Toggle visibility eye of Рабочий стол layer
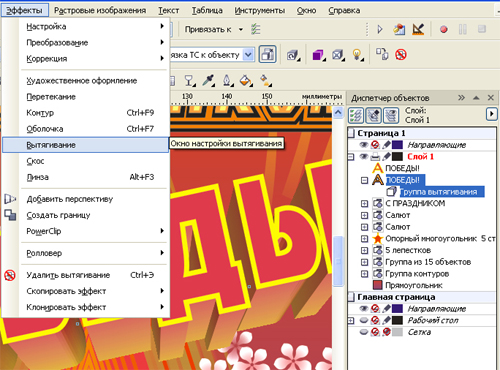 click(364, 320)
